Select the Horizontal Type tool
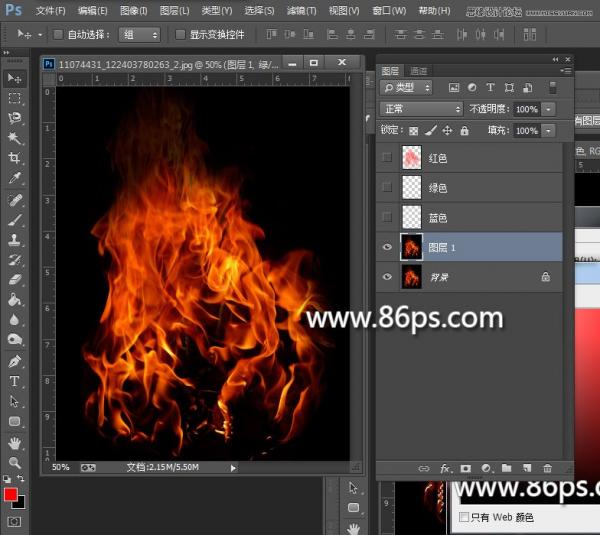 click(15, 381)
